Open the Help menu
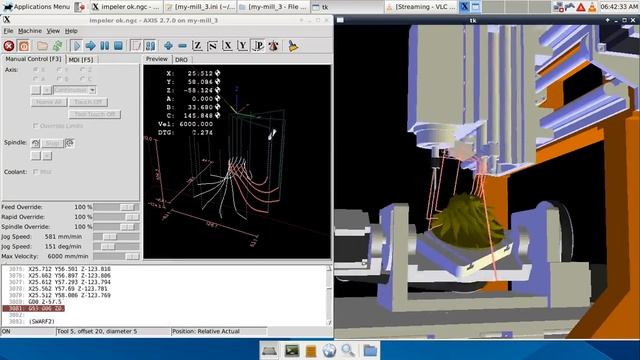640x360 pixels. pos(71,31)
